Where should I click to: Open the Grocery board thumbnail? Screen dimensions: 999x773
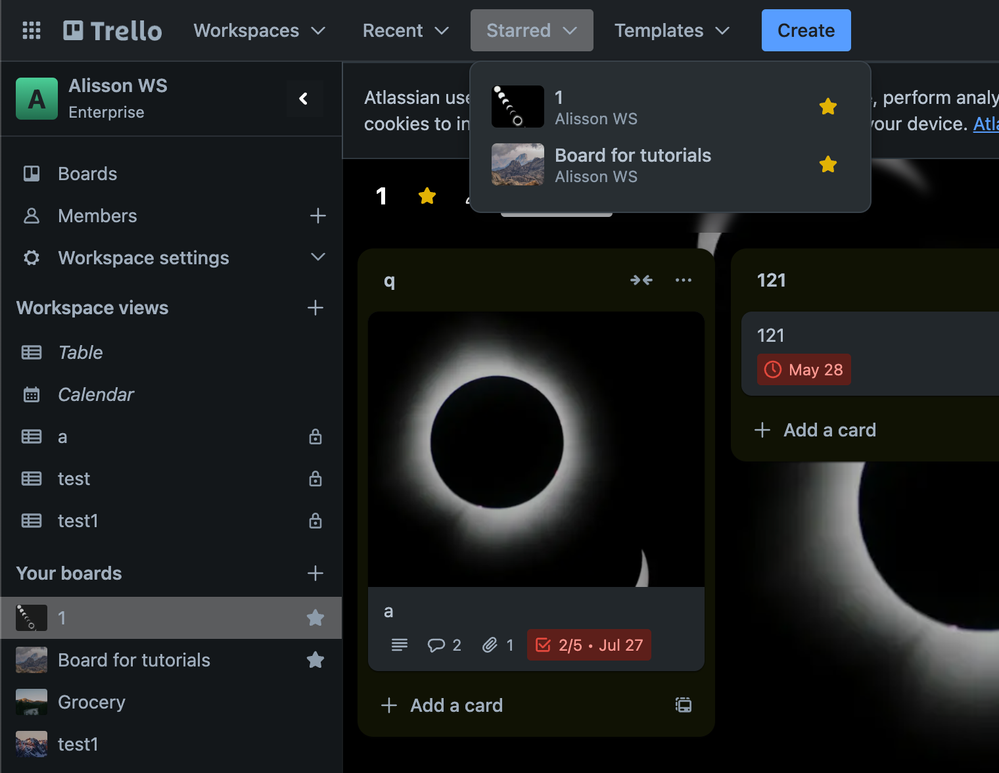pyautogui.click(x=30, y=702)
